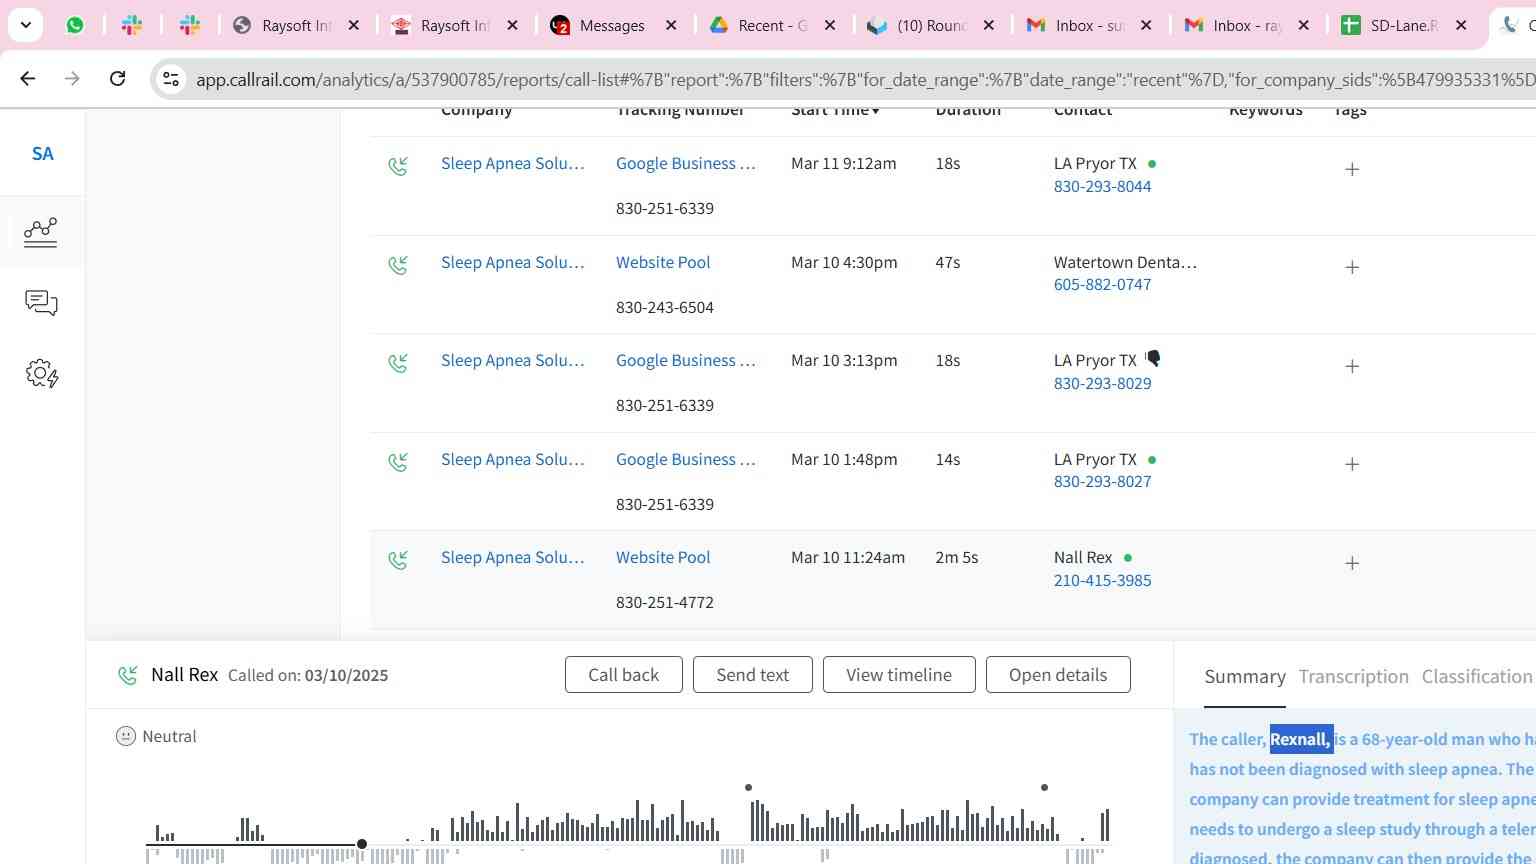Viewport: 1536px width, 864px height.
Task: Click Watertown Denta… contact name
Action: [1125, 262]
